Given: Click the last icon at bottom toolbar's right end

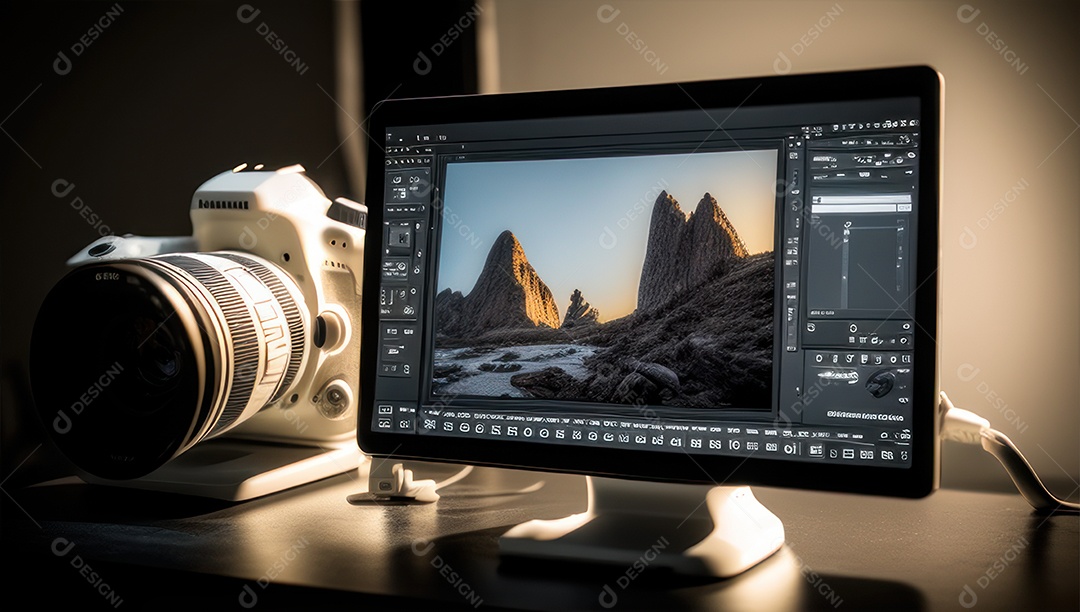Looking at the screenshot, I should (x=905, y=456).
